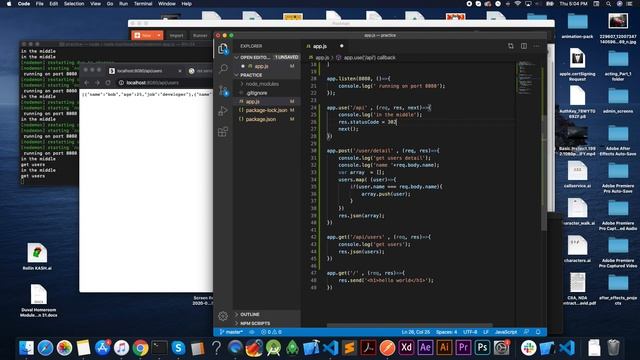Open Terminal from the dock
The height and width of the screenshot is (360, 640).
point(159,348)
